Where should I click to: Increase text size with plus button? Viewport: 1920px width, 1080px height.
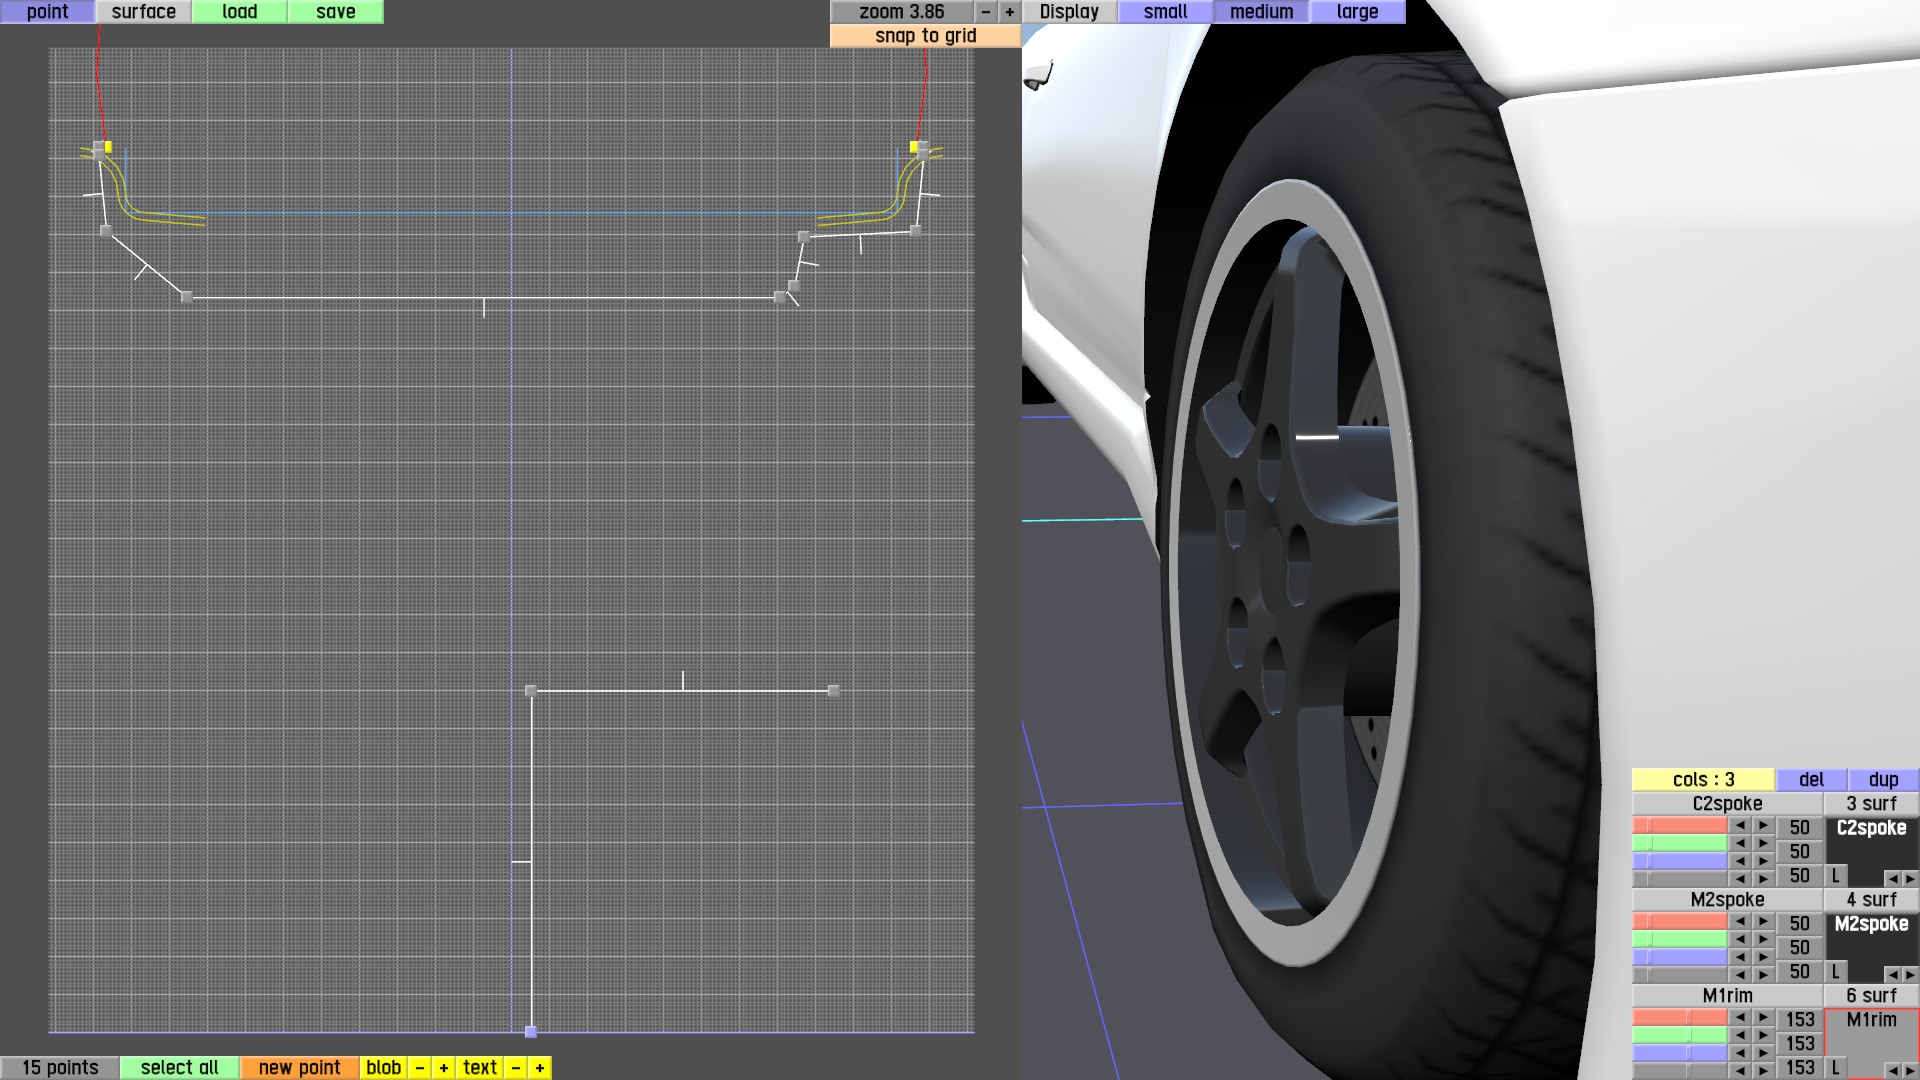pos(540,1068)
